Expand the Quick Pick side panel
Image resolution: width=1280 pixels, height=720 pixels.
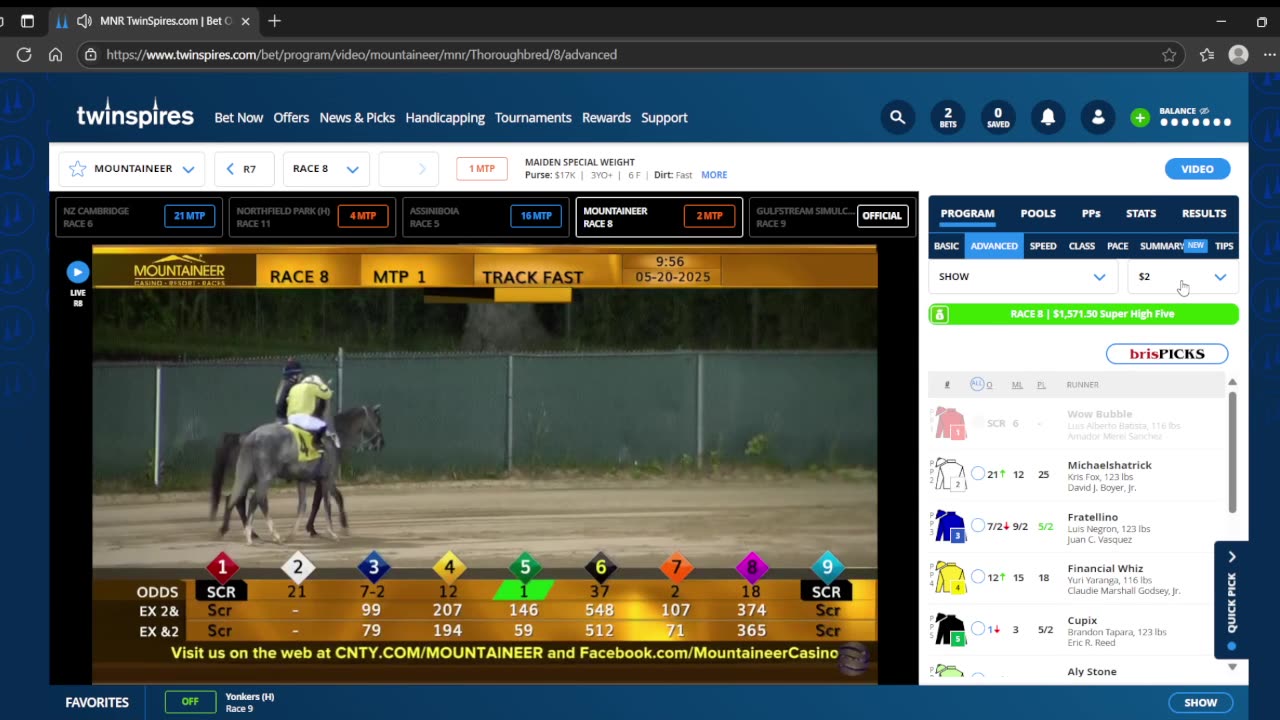[1232, 600]
